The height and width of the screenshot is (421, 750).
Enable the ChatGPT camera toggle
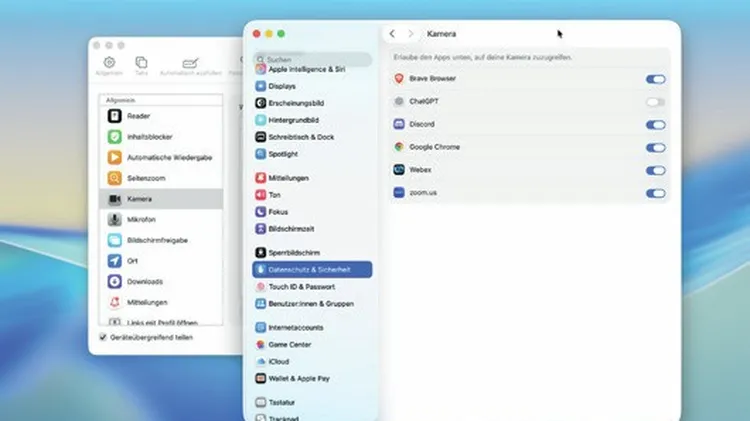pos(655,102)
